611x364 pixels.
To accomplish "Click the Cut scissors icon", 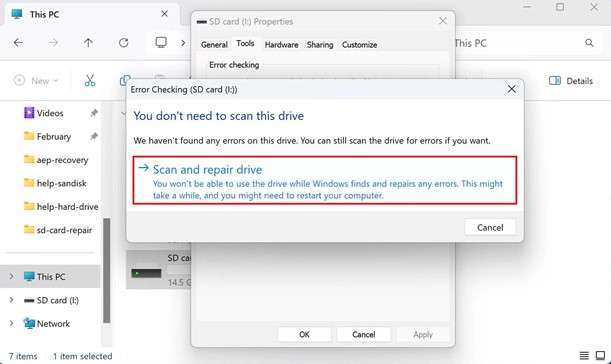I will [90, 81].
